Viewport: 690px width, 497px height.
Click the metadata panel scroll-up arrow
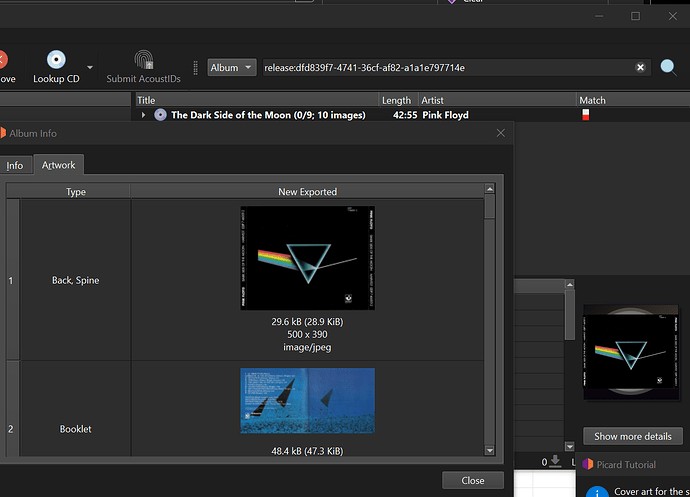point(569,284)
